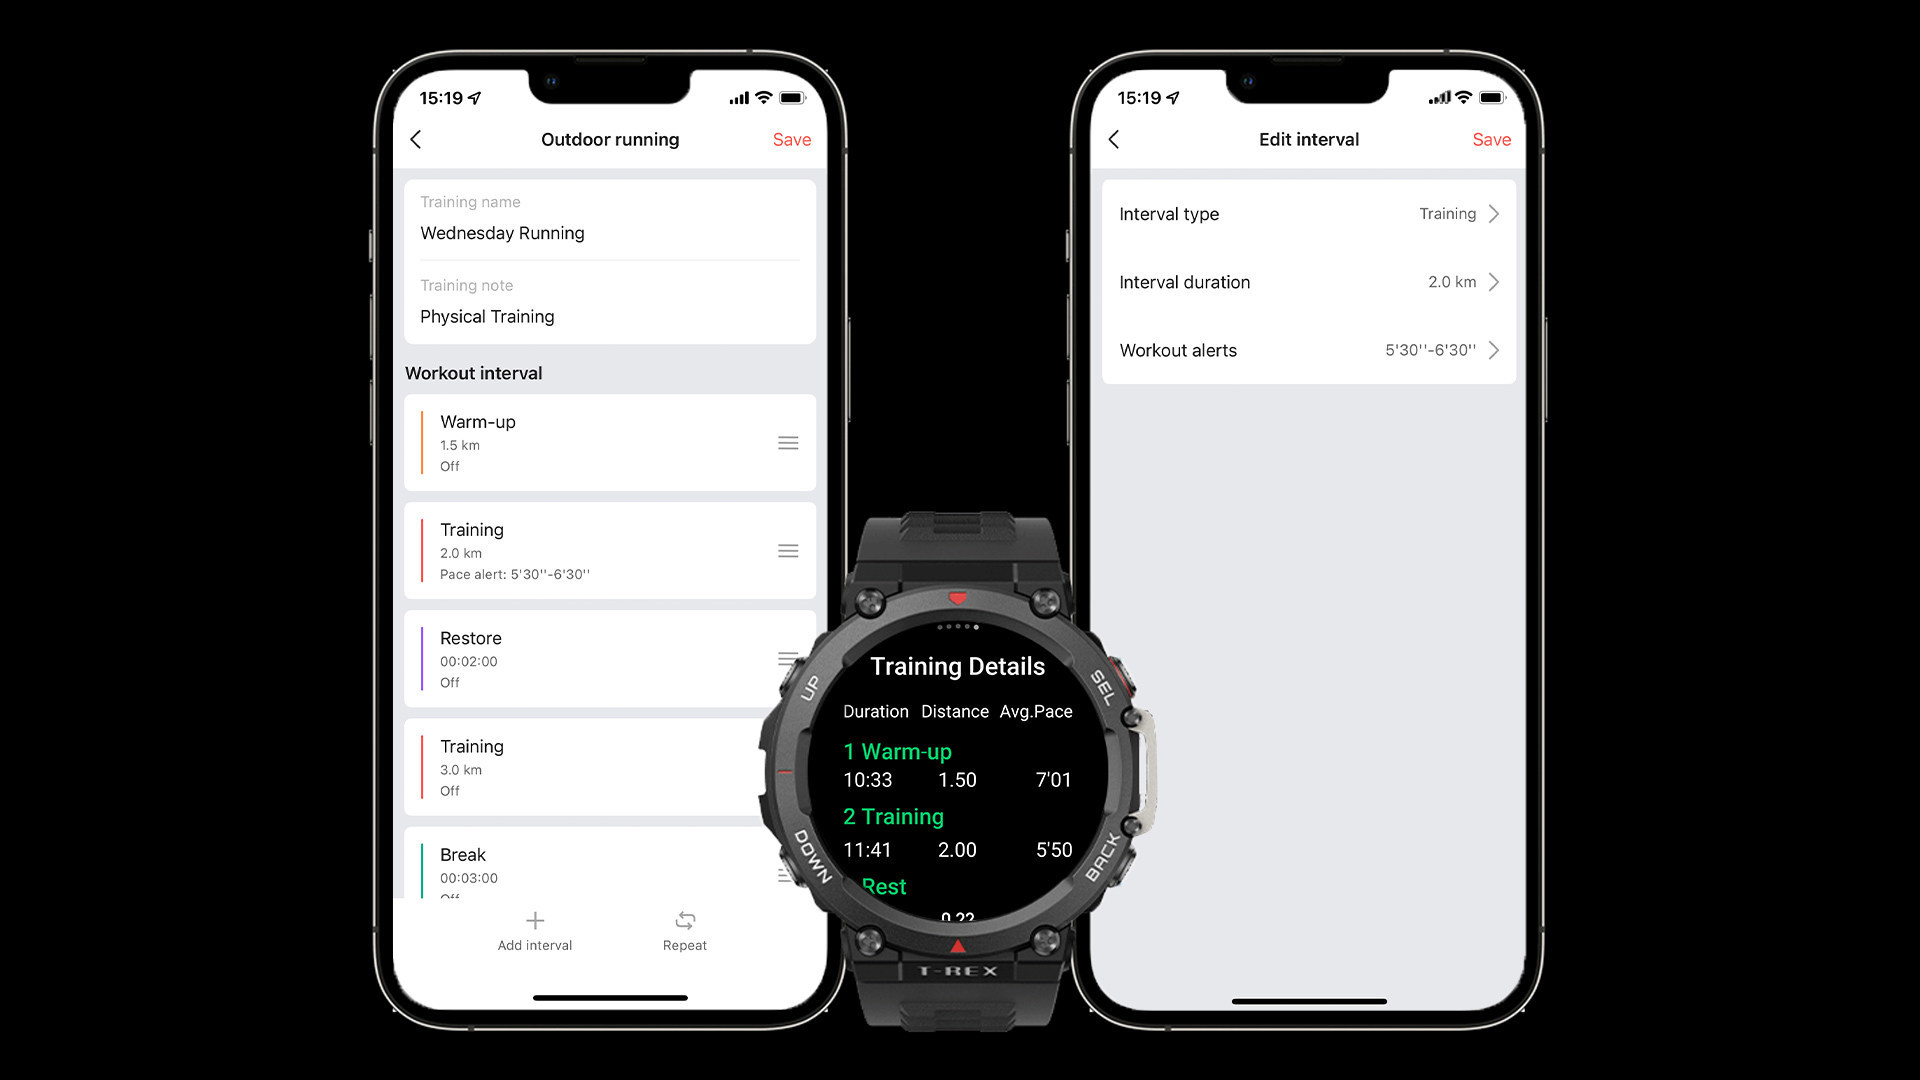Save the Edit interval settings
Screen dimensions: 1920x1080
[1491, 138]
